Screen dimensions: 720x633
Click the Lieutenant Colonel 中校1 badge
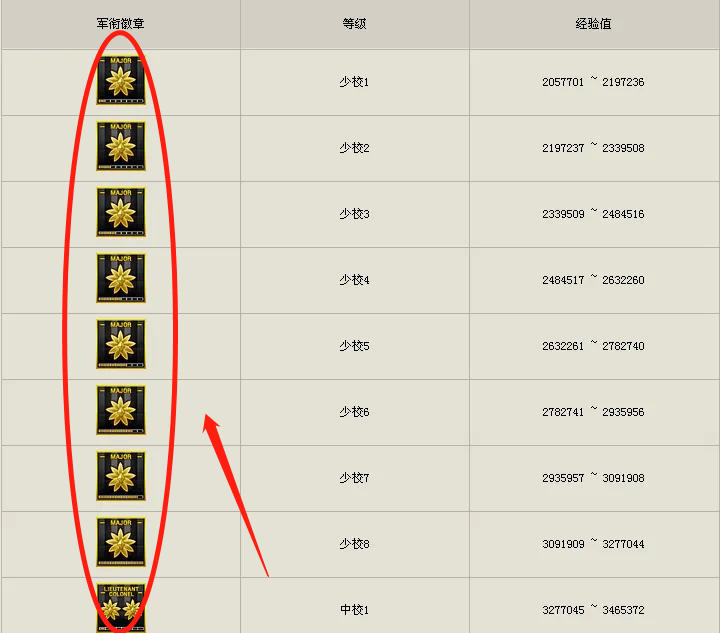tap(121, 608)
